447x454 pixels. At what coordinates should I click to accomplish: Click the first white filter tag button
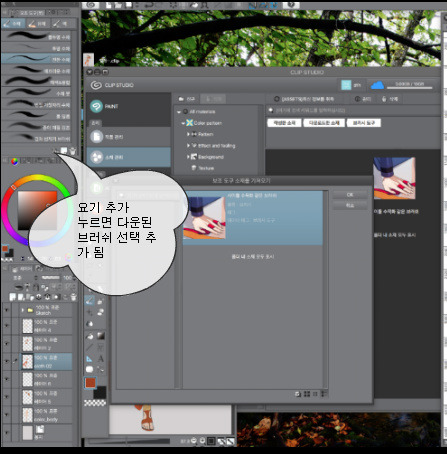(x=284, y=123)
